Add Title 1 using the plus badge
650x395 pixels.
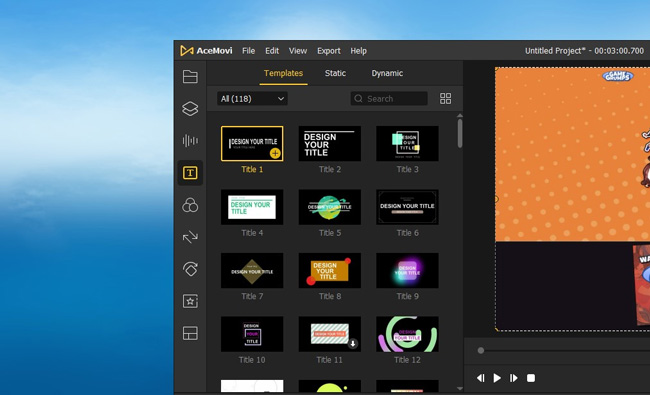tap(275, 153)
